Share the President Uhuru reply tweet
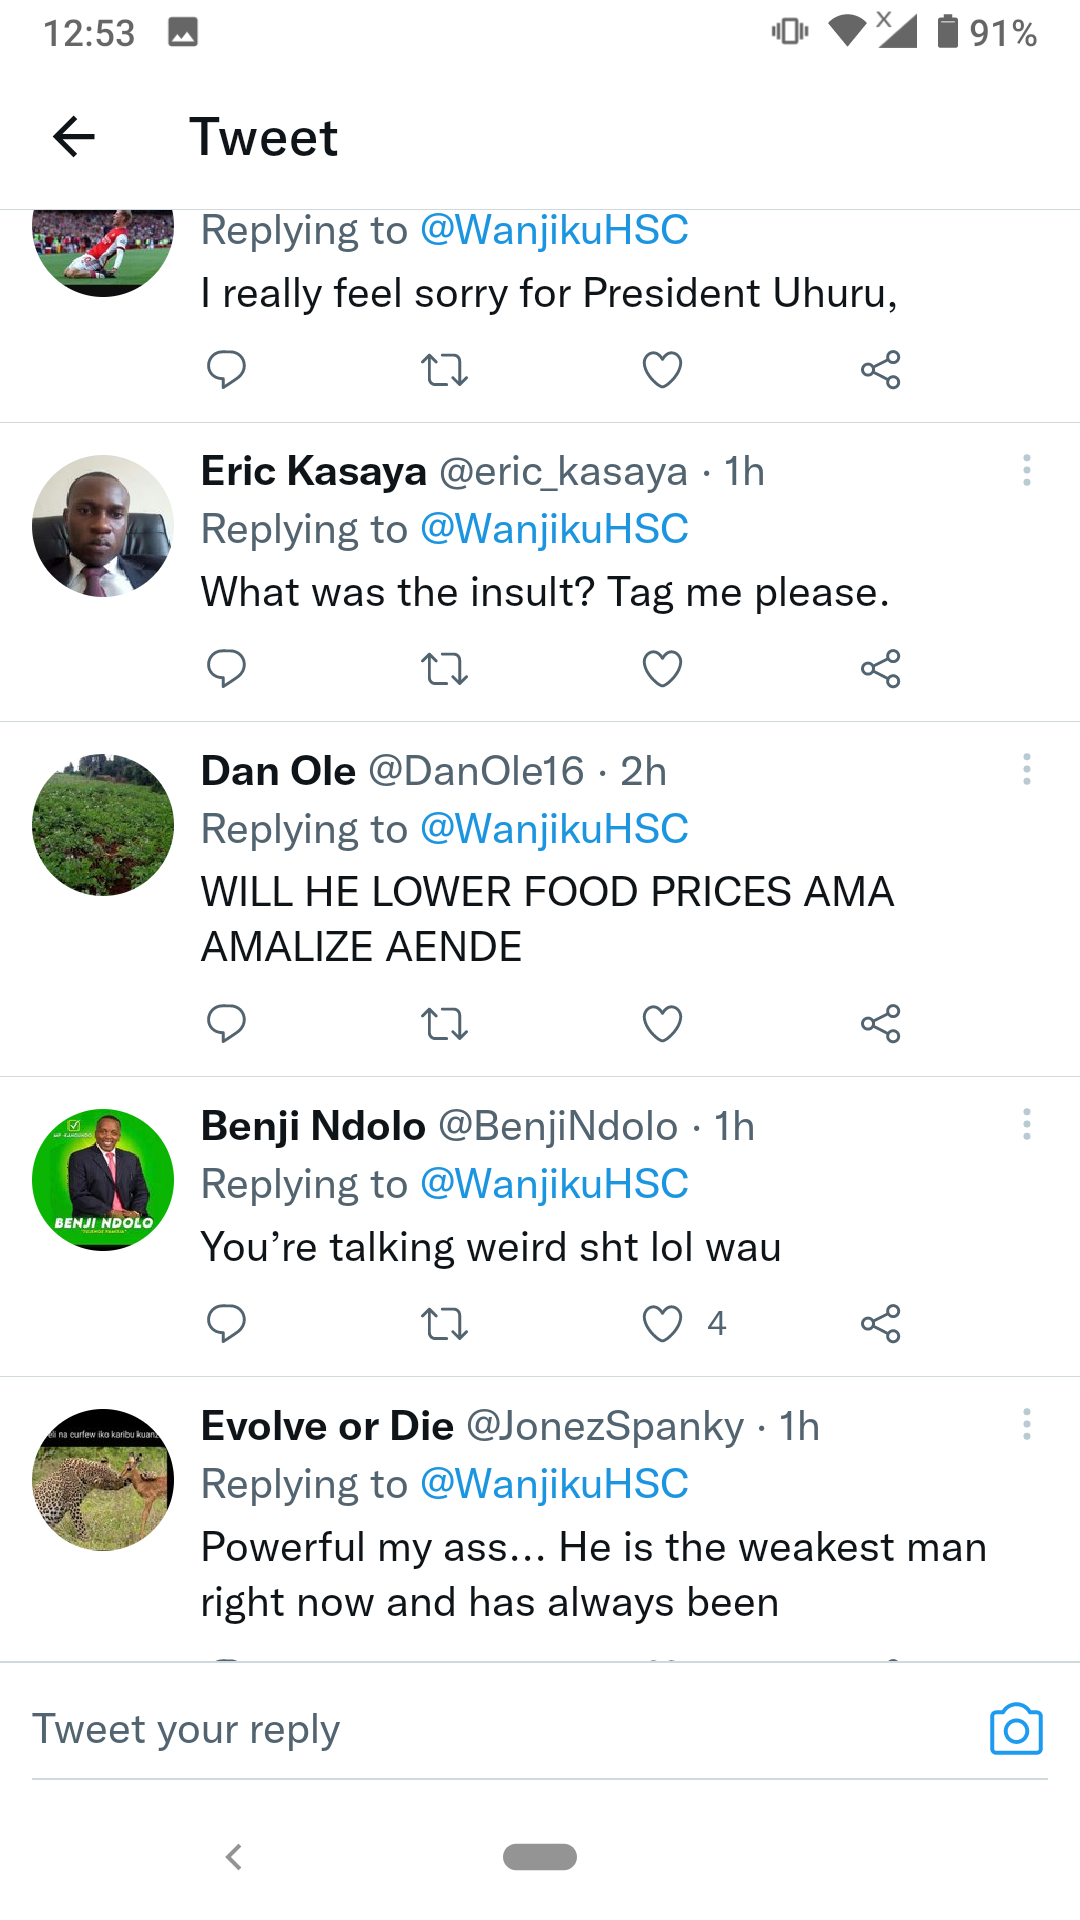 [880, 370]
